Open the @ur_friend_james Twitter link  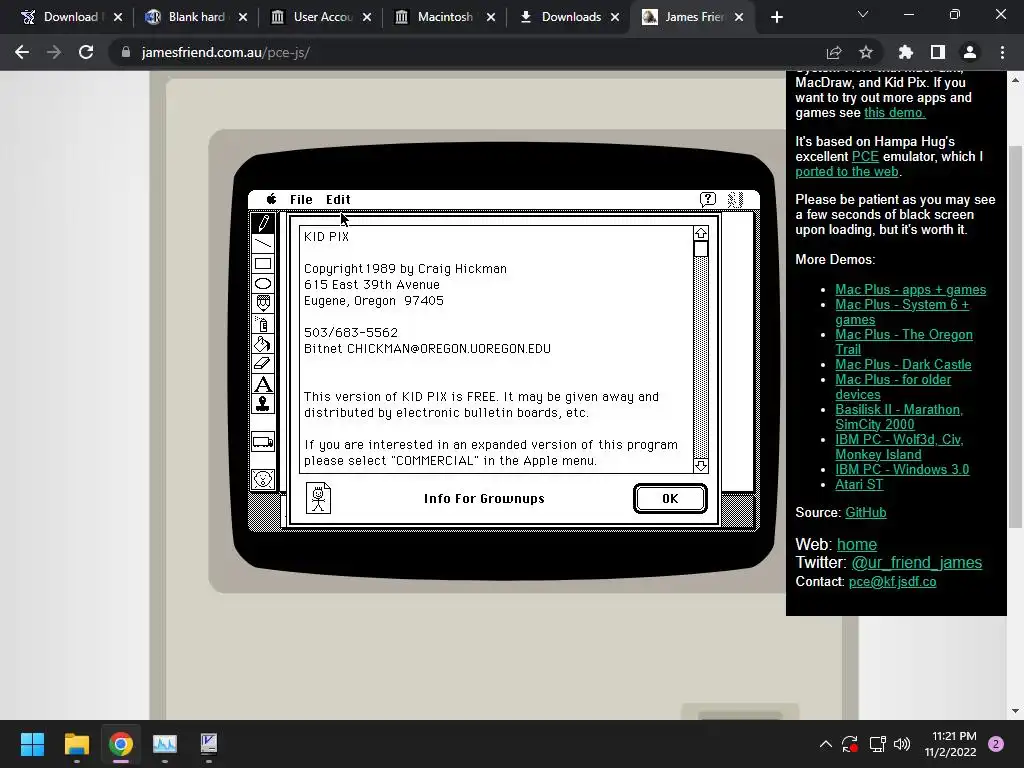[x=916, y=562]
